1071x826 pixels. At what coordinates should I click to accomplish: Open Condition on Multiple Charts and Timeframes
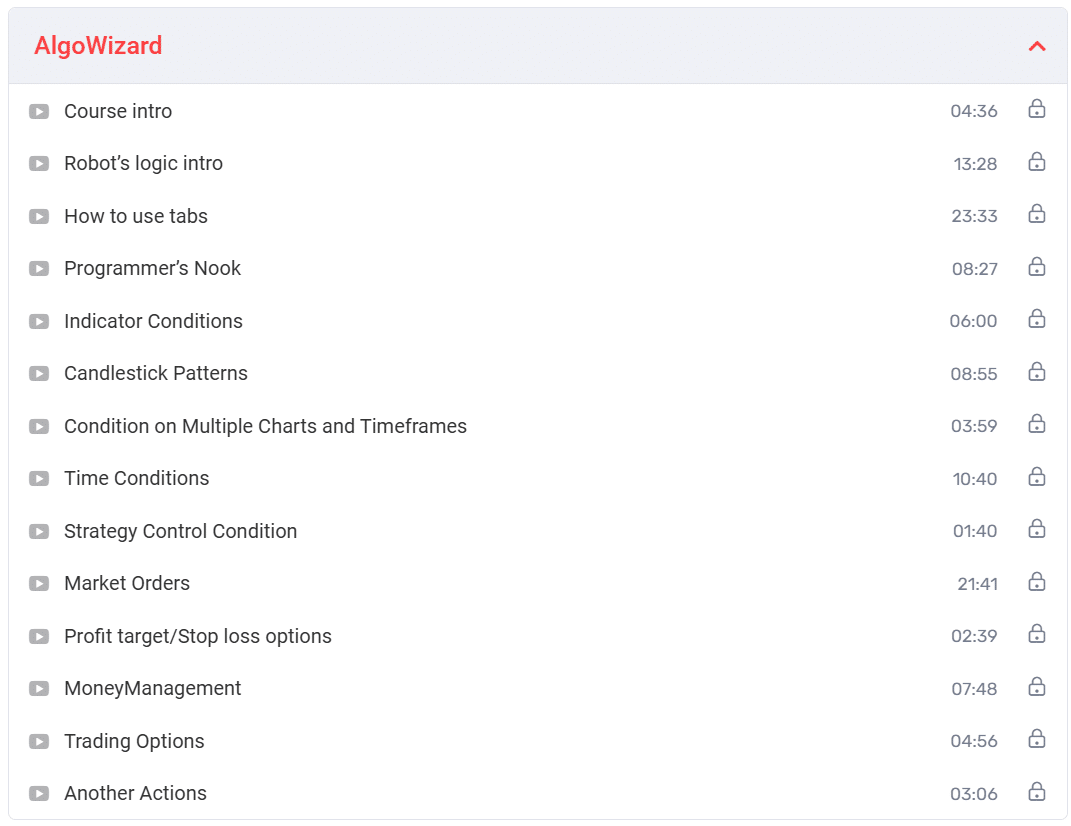(265, 426)
